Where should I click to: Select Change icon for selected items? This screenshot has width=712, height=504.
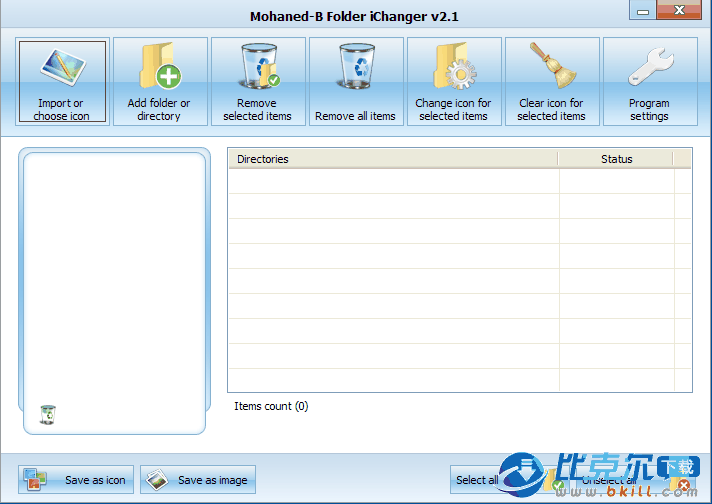point(455,82)
